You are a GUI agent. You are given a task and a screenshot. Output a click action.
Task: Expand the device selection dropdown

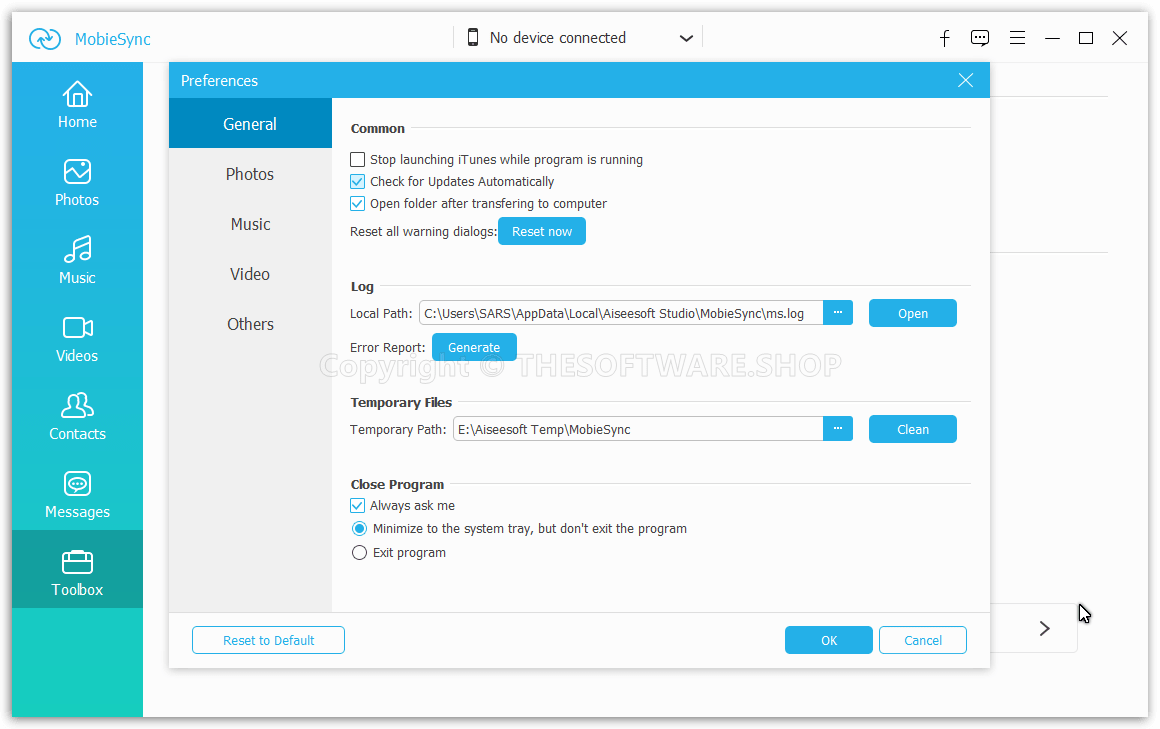click(x=686, y=38)
